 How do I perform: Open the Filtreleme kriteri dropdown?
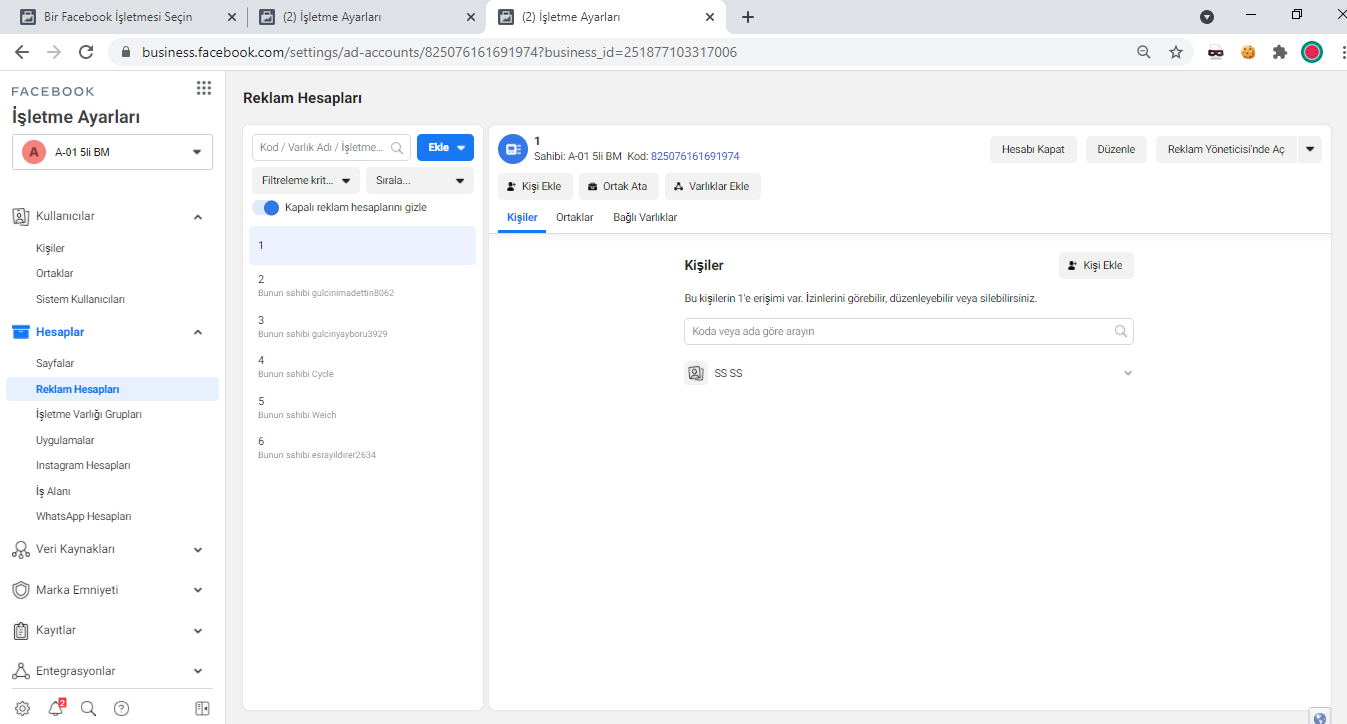[306, 181]
